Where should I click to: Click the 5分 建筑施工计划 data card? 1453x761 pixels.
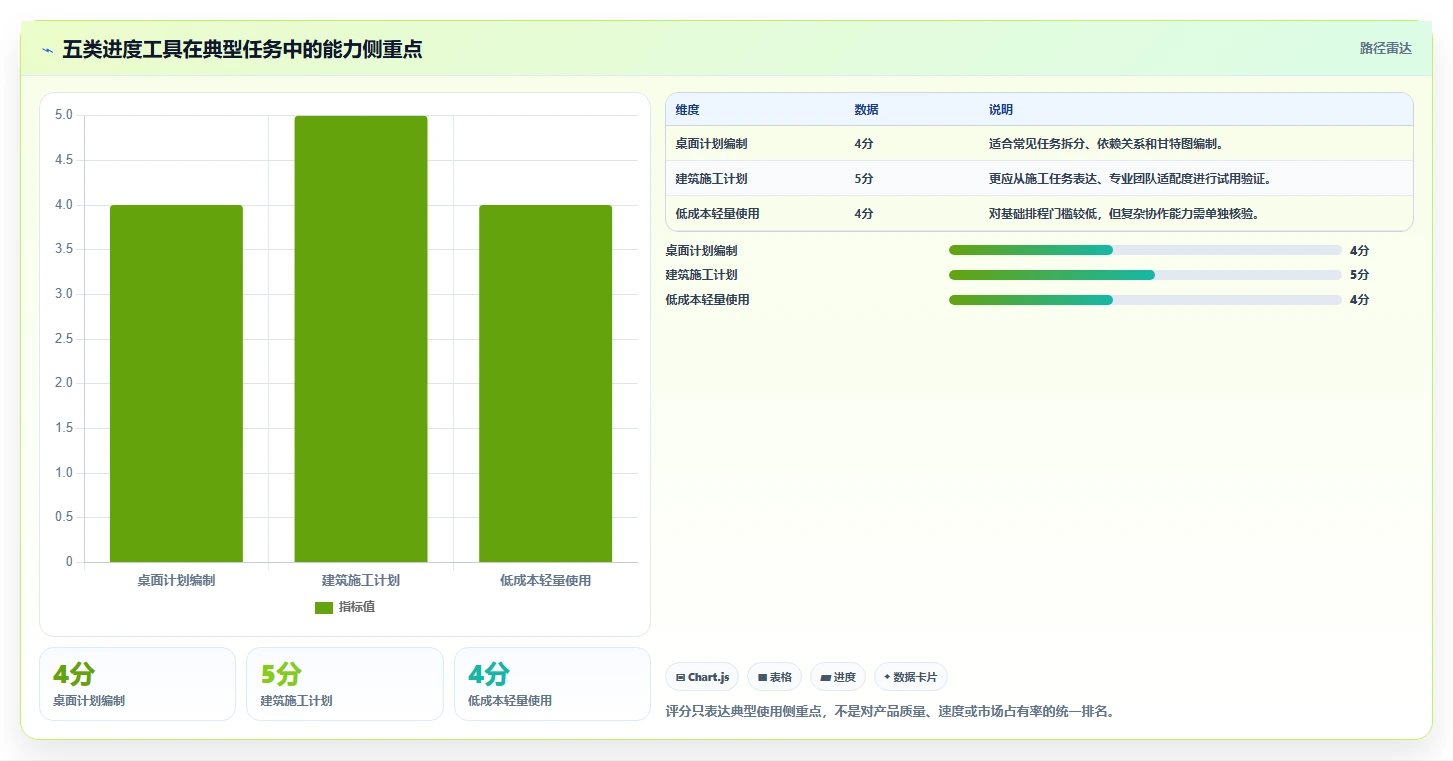click(345, 684)
